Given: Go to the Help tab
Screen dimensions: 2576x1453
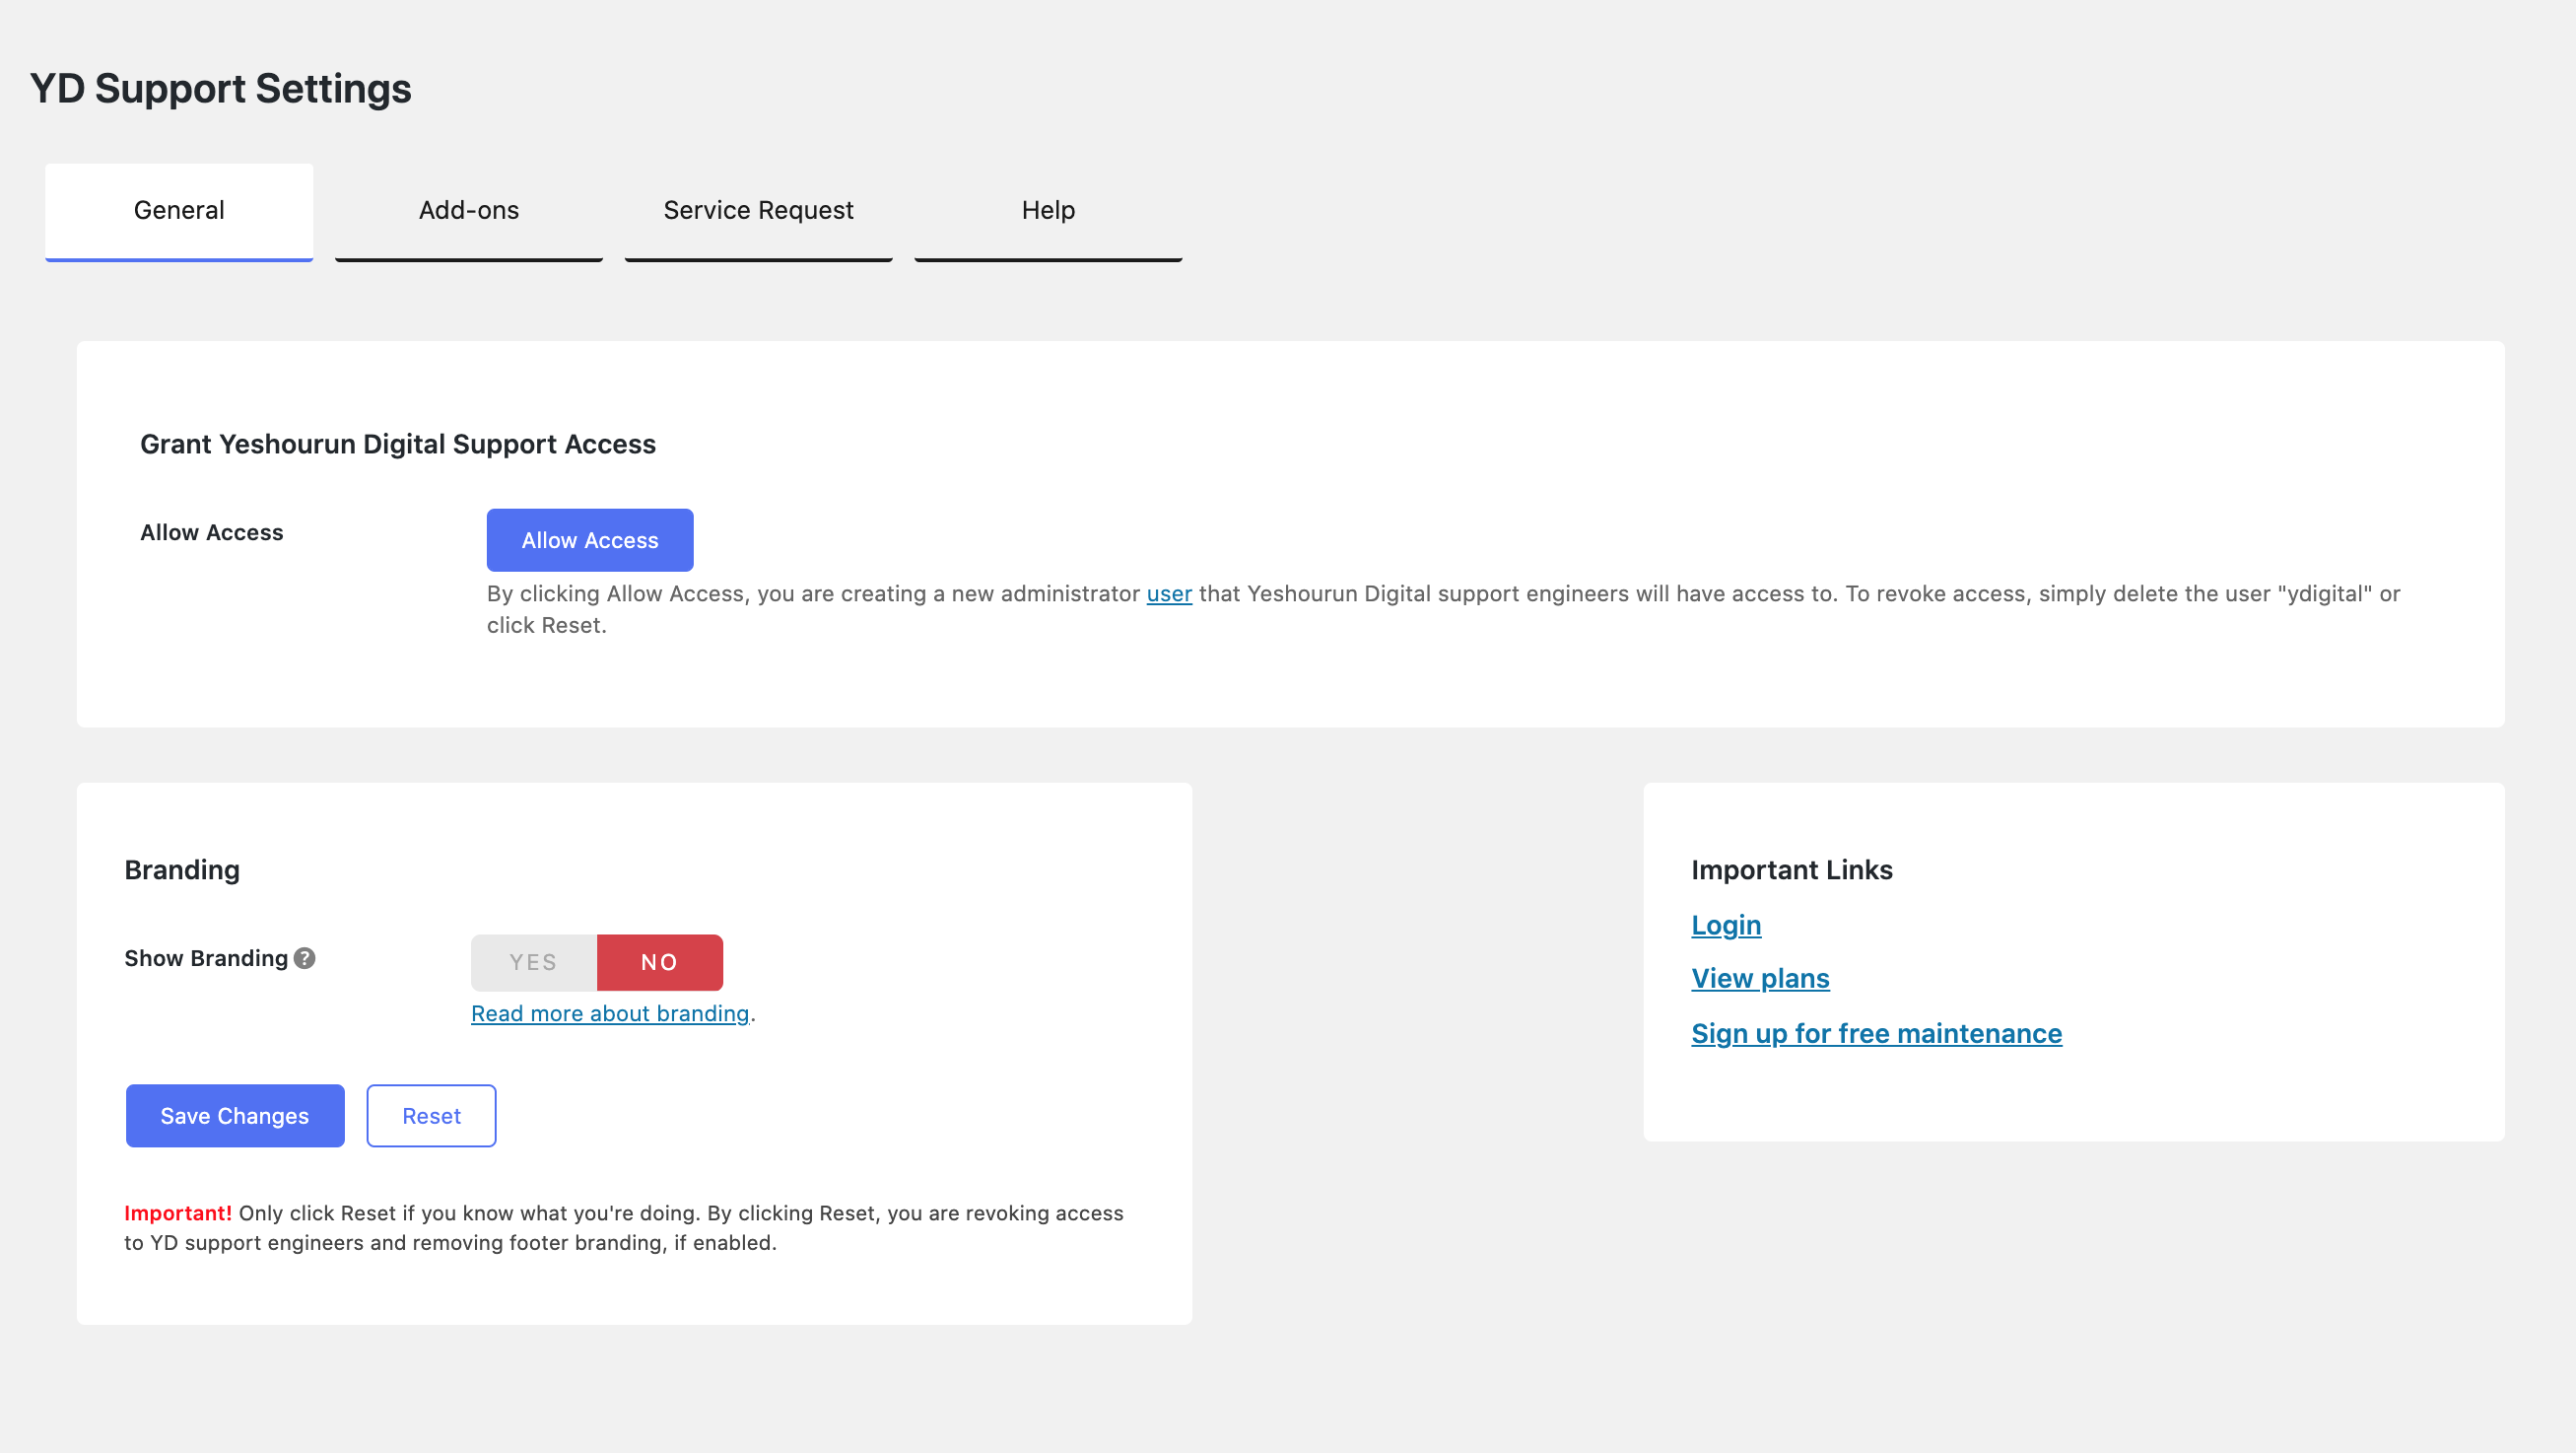Looking at the screenshot, I should 1048,211.
